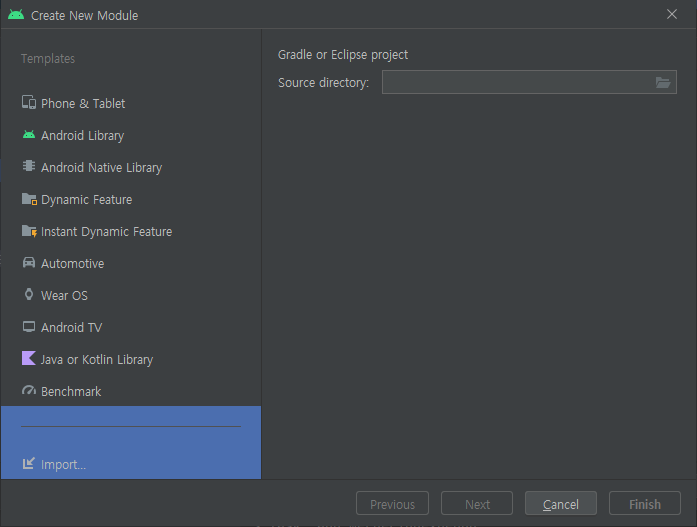The width and height of the screenshot is (697, 527).
Task: Click the Source directory label
Action: (323, 83)
